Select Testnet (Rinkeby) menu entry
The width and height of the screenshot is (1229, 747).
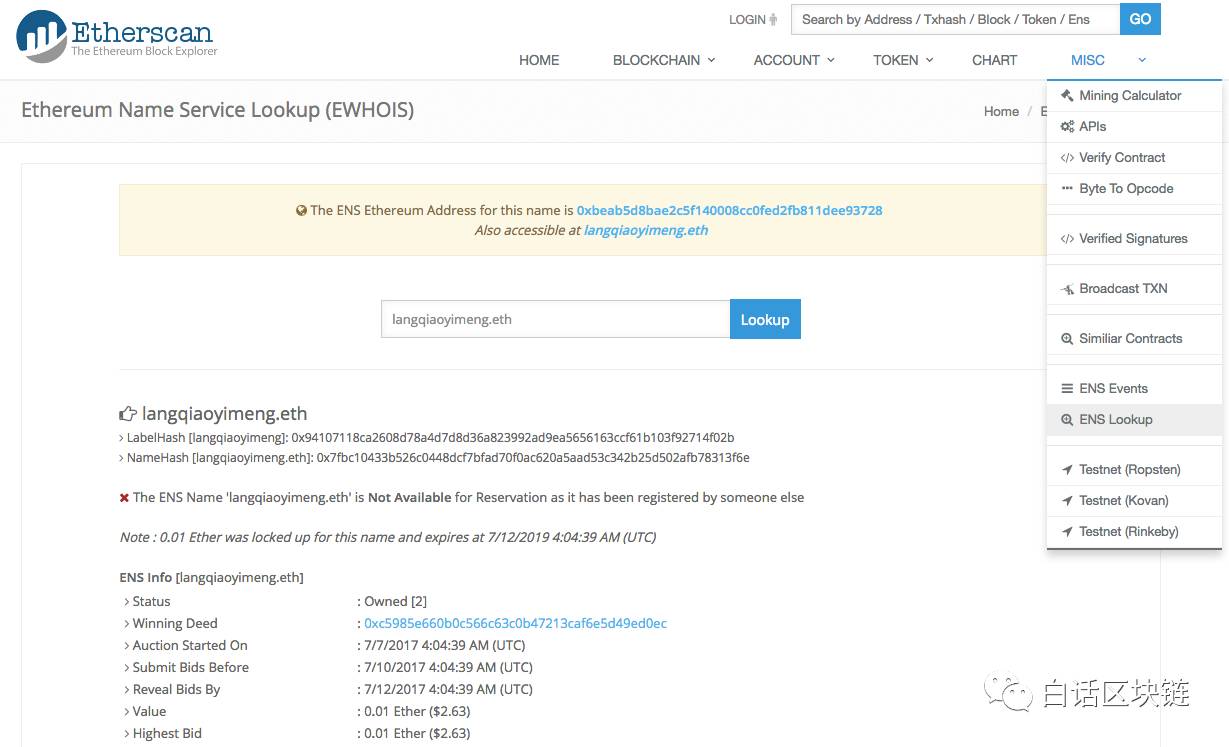pos(1134,532)
